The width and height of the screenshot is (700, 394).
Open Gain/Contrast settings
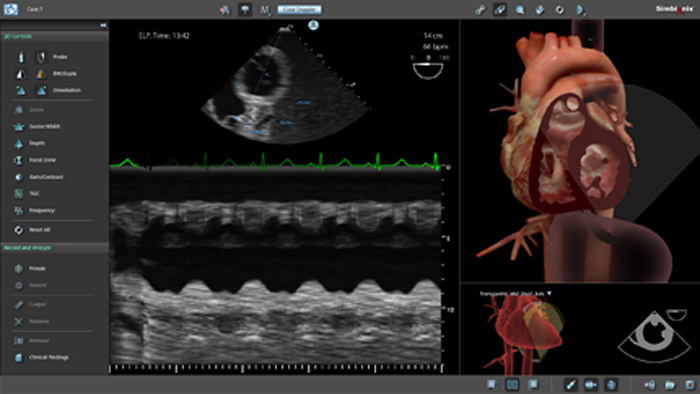click(19, 177)
